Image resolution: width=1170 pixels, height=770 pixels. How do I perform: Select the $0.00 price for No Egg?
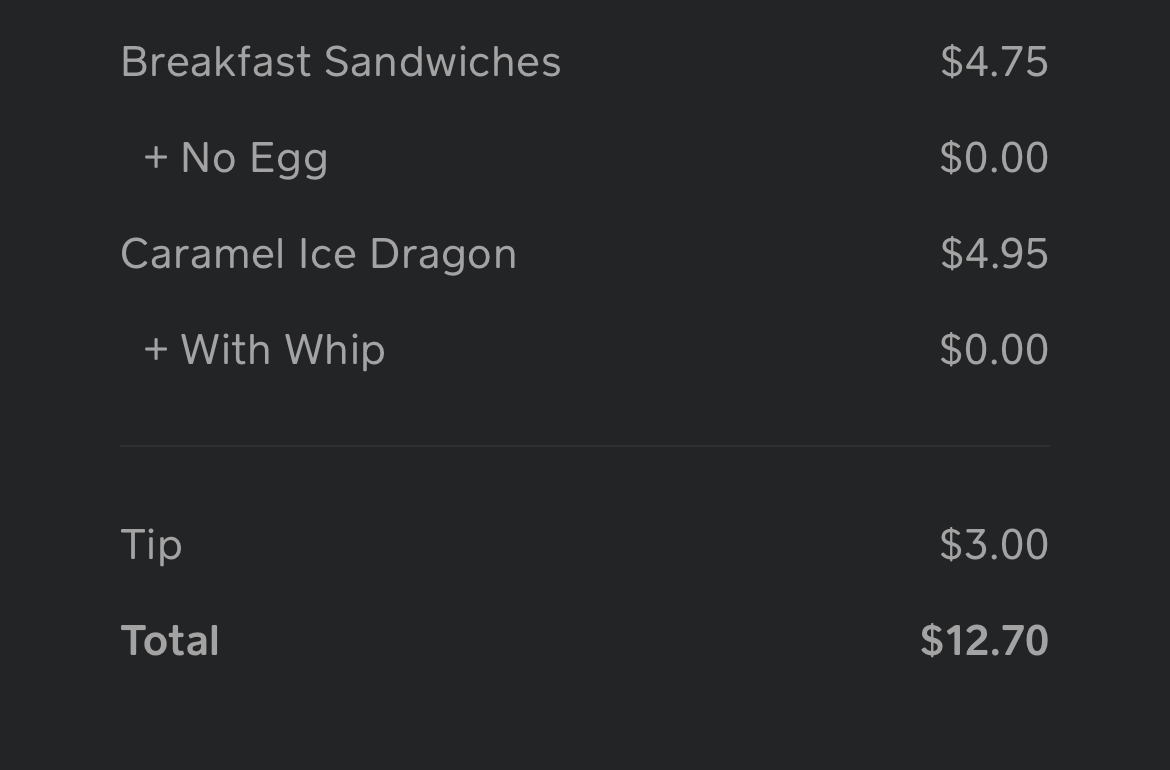993,158
